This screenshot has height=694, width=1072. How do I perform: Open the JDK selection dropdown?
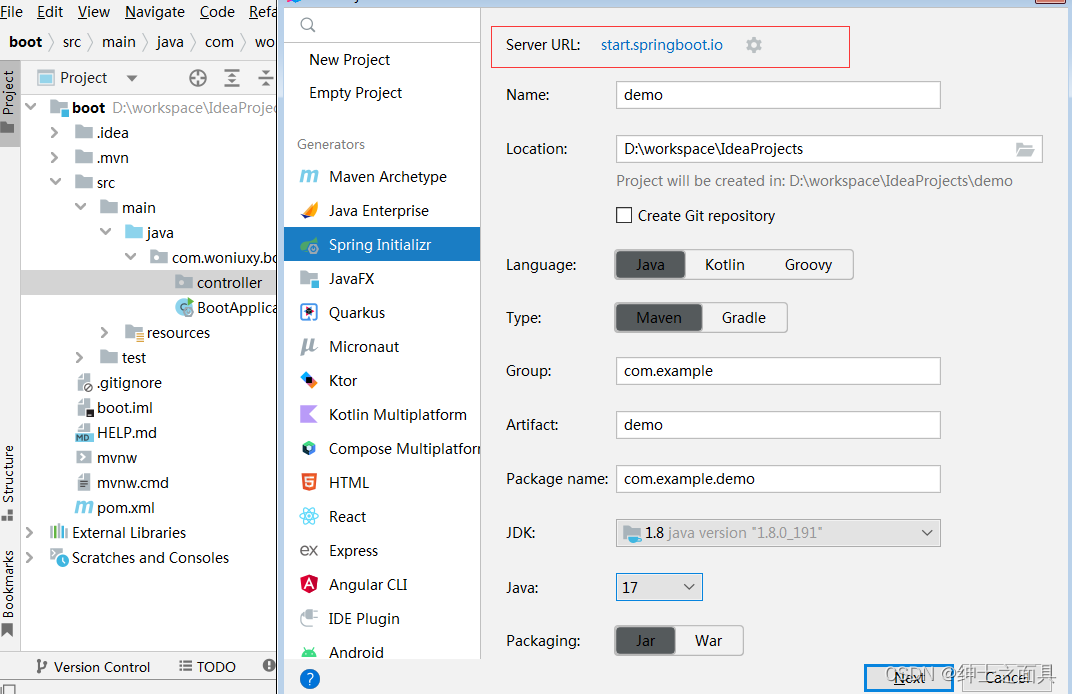pyautogui.click(x=778, y=533)
